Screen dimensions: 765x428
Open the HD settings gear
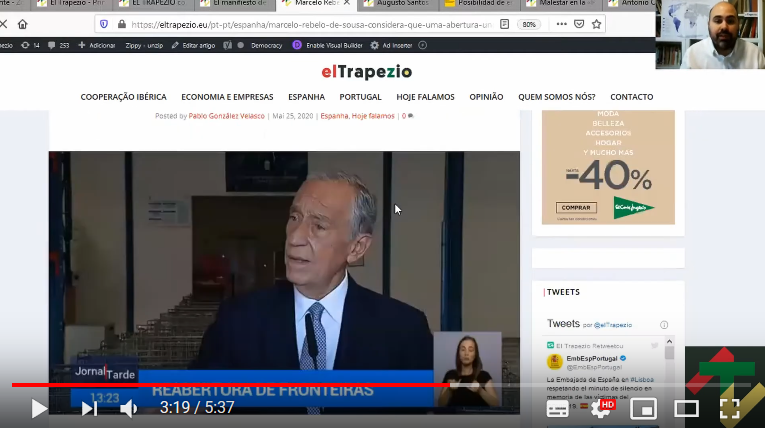coord(602,408)
